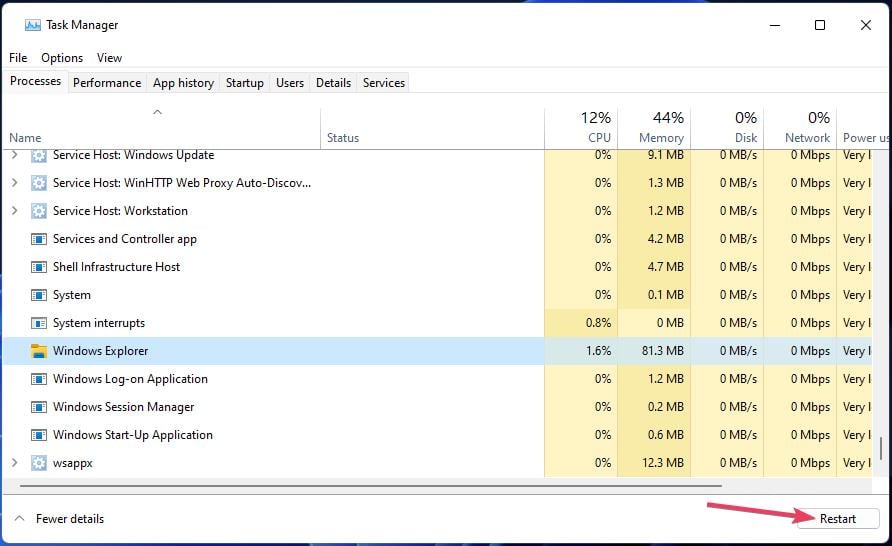Click the sort arrow above Name column
The width and height of the screenshot is (892, 546).
pos(158,112)
